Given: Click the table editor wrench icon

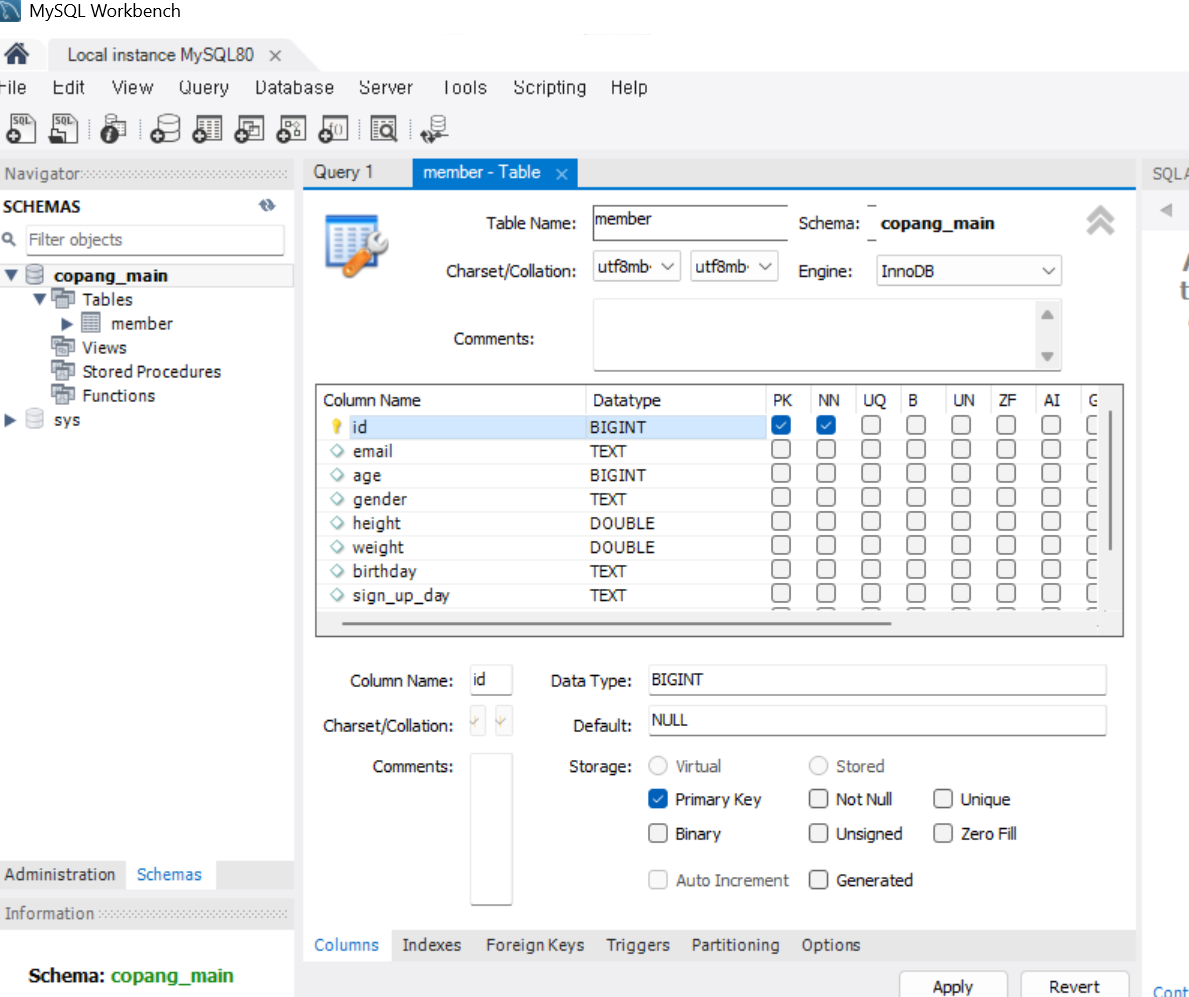Looking at the screenshot, I should pos(356,245).
